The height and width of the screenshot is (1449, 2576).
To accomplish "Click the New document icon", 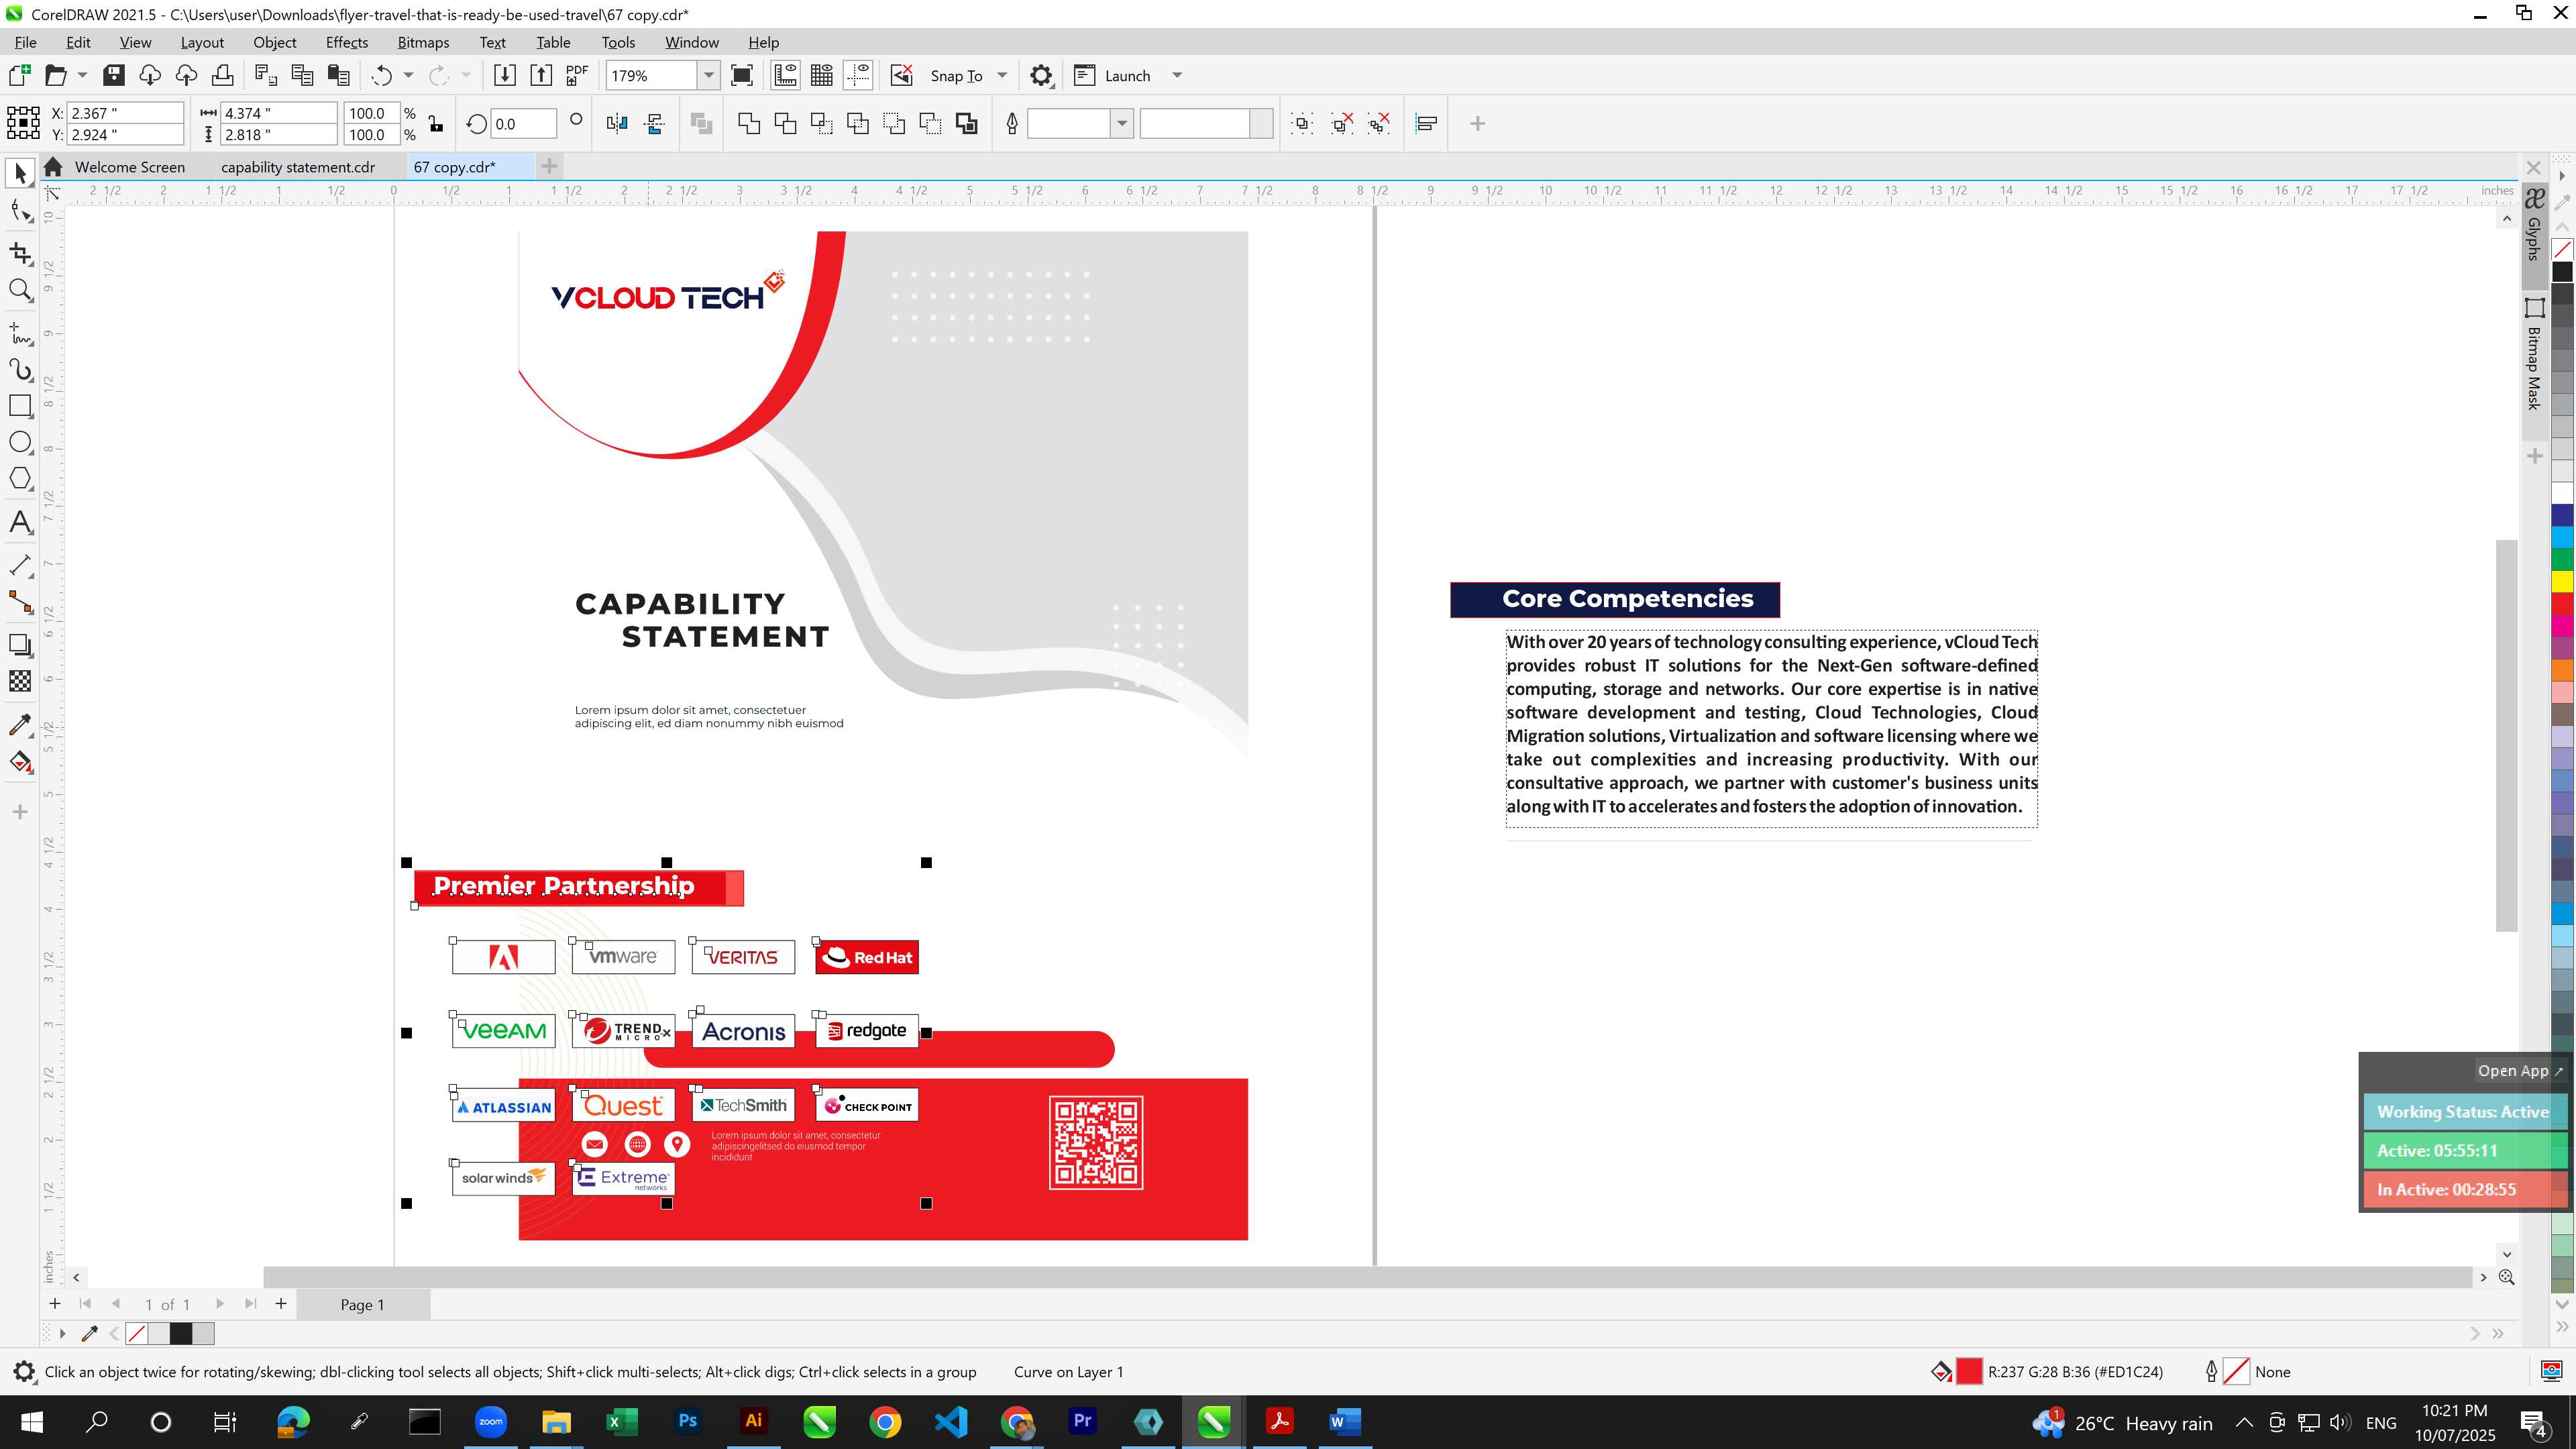I will click(x=20, y=75).
